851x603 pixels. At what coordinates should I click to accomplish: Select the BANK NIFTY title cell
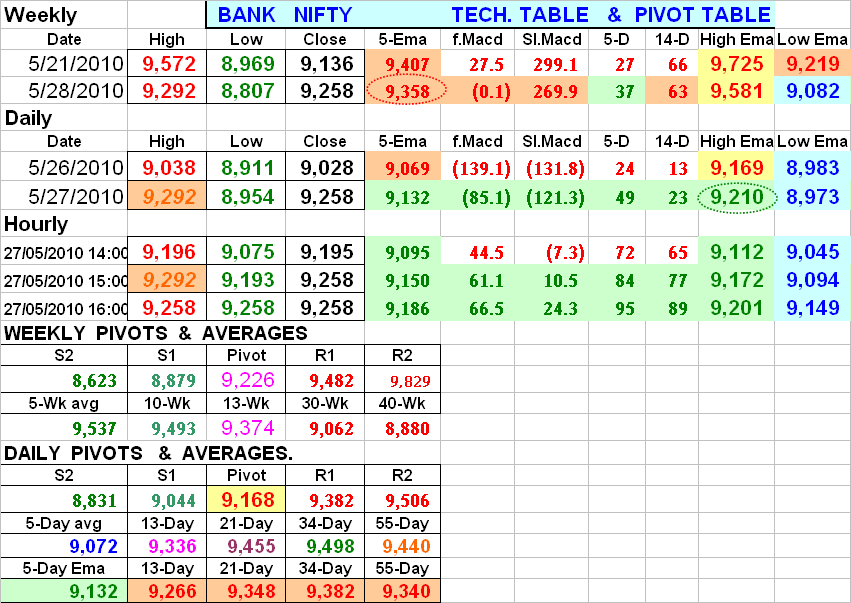285,15
